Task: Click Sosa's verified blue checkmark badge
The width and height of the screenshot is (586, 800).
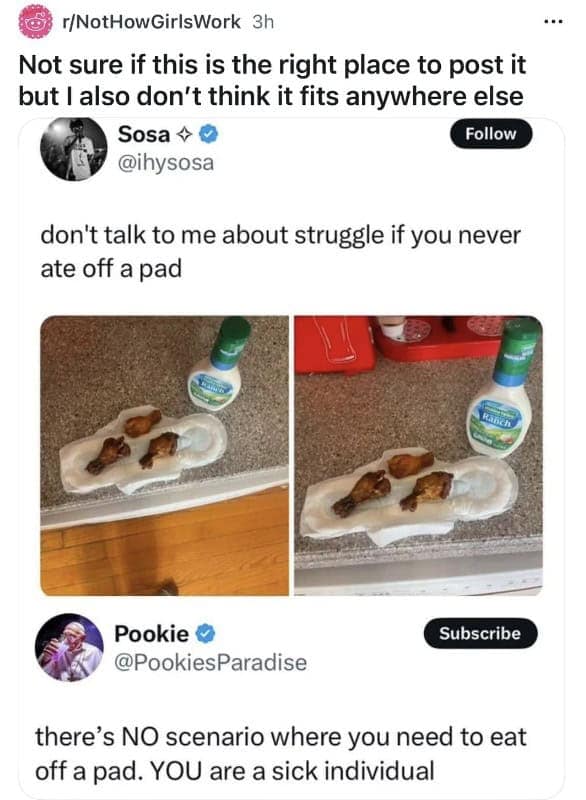Action: point(208,135)
